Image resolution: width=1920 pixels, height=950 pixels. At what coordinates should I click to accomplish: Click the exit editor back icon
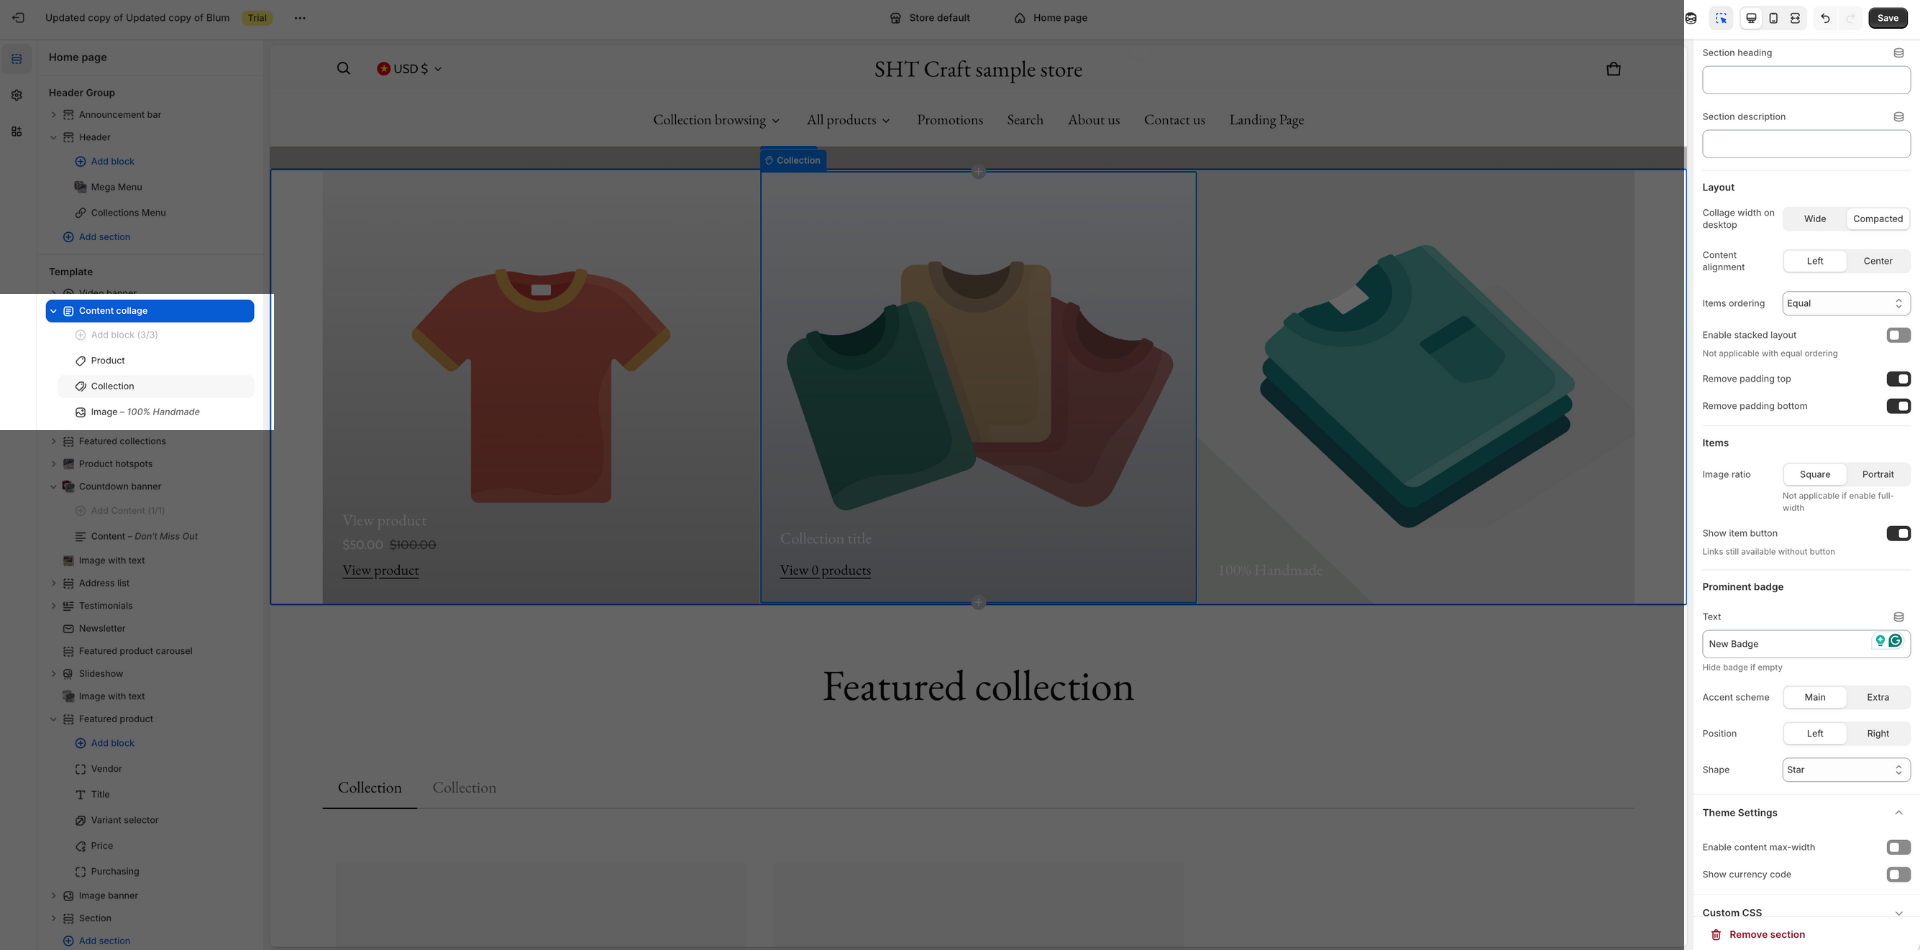pos(18,18)
